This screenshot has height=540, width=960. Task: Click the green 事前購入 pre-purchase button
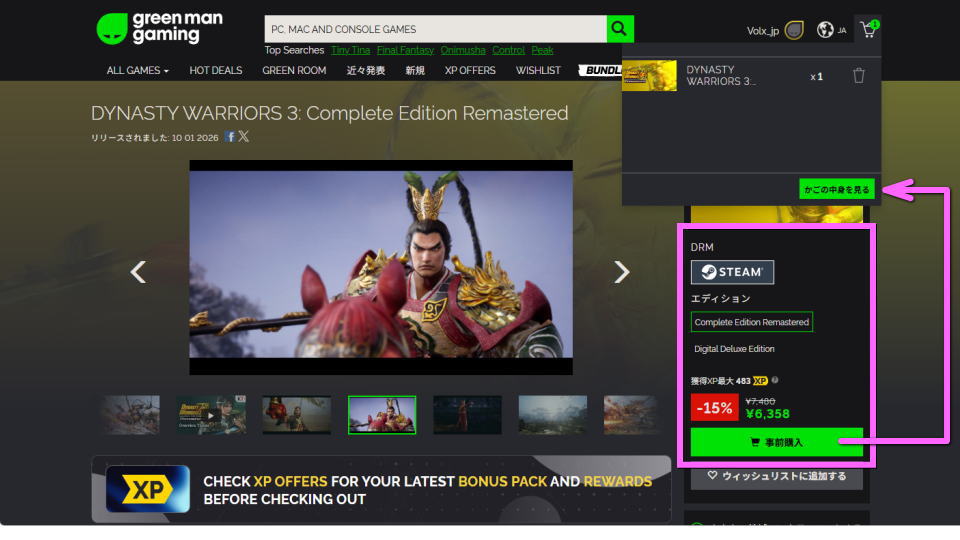pos(776,442)
